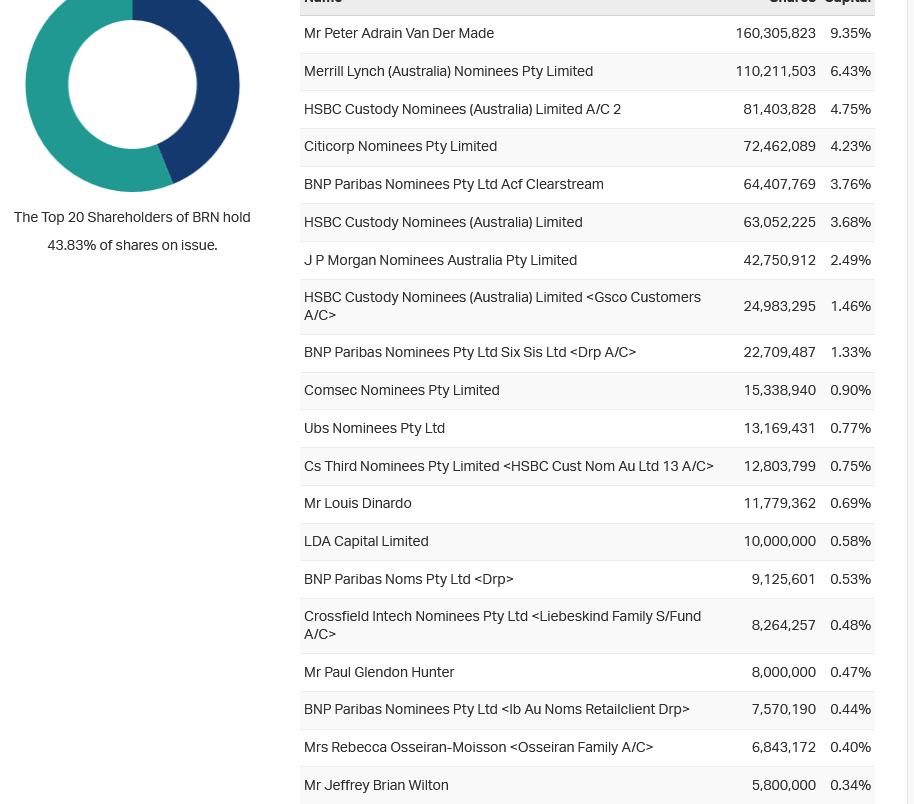This screenshot has width=914, height=804.
Task: Select 'Mr Louis Dinardo' name
Action: [x=357, y=503]
